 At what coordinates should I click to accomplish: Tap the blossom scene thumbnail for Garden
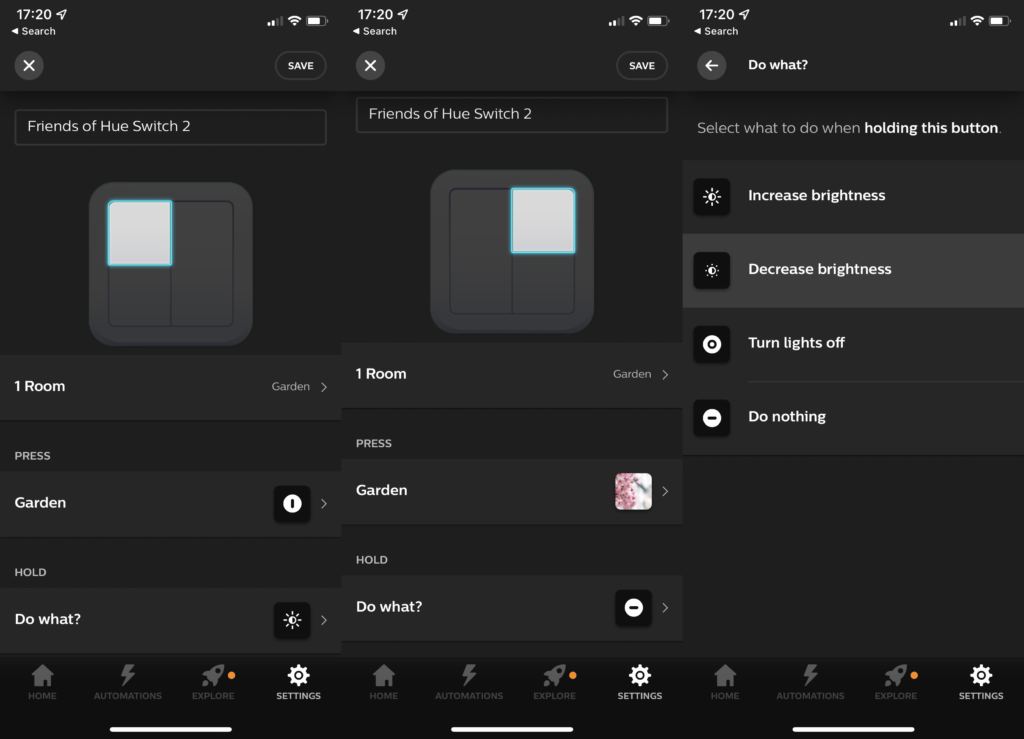[633, 491]
